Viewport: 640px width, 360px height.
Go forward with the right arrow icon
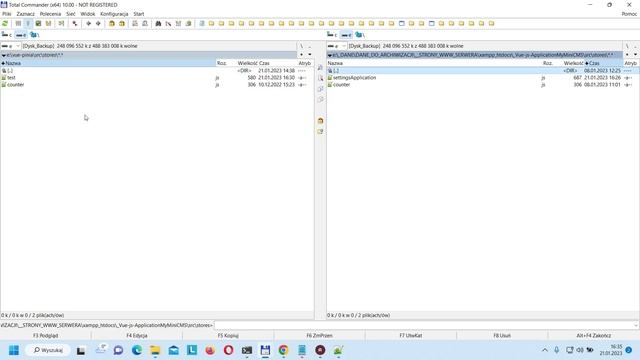98,24
